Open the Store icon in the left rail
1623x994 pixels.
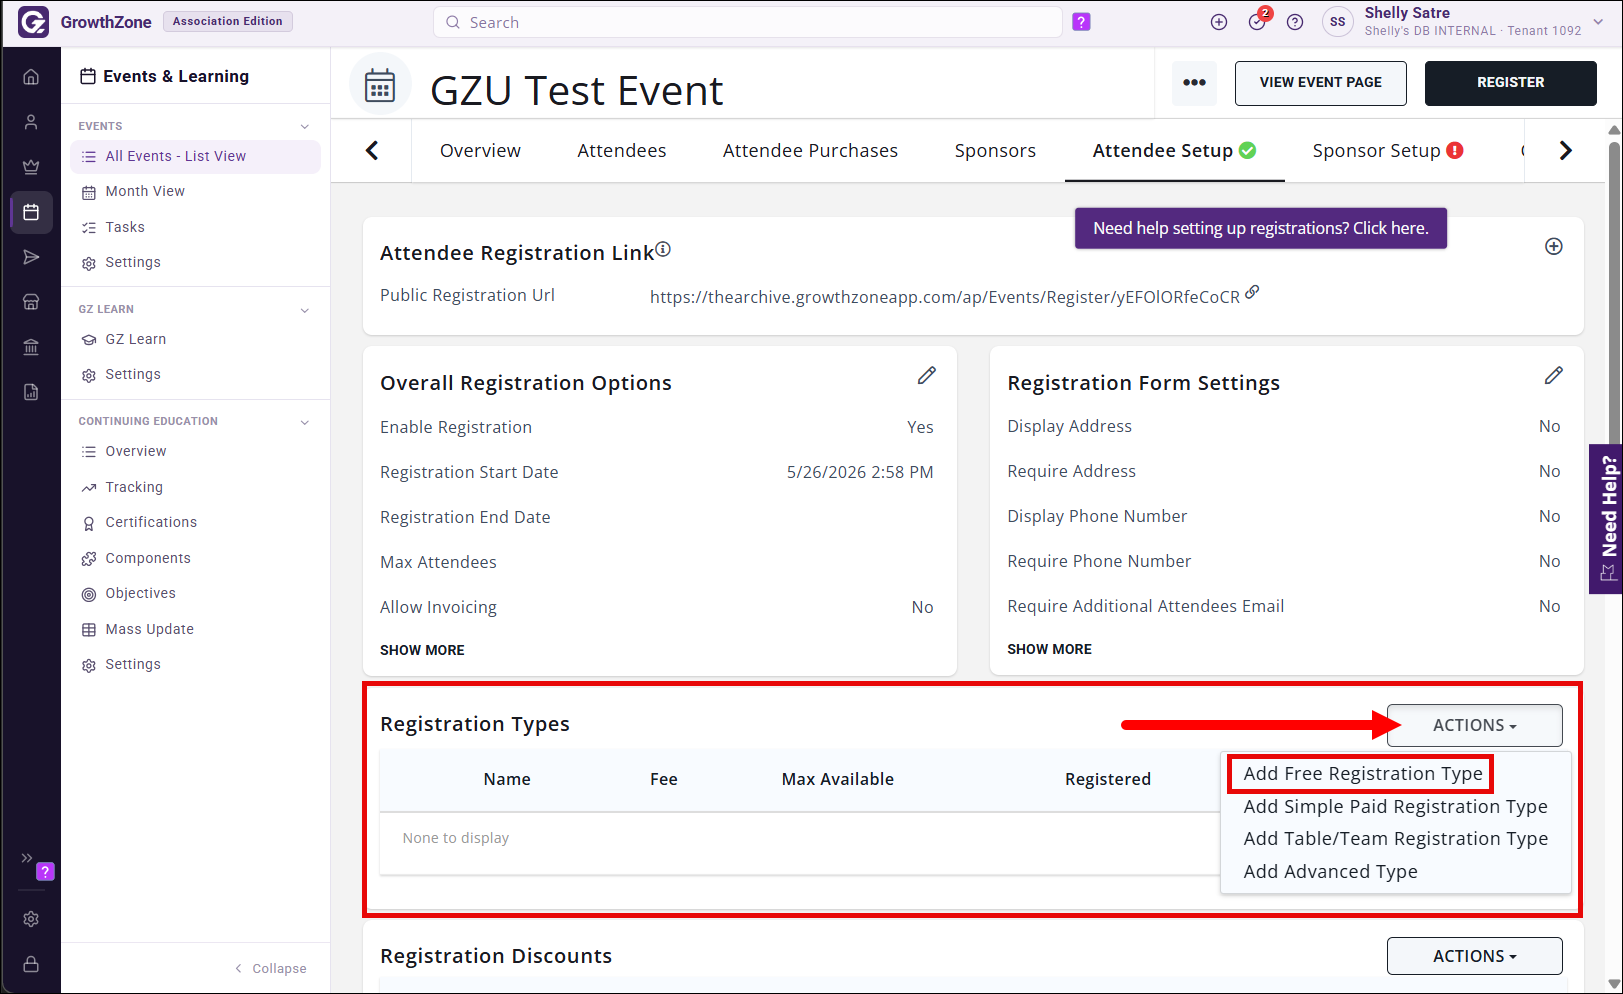(31, 302)
